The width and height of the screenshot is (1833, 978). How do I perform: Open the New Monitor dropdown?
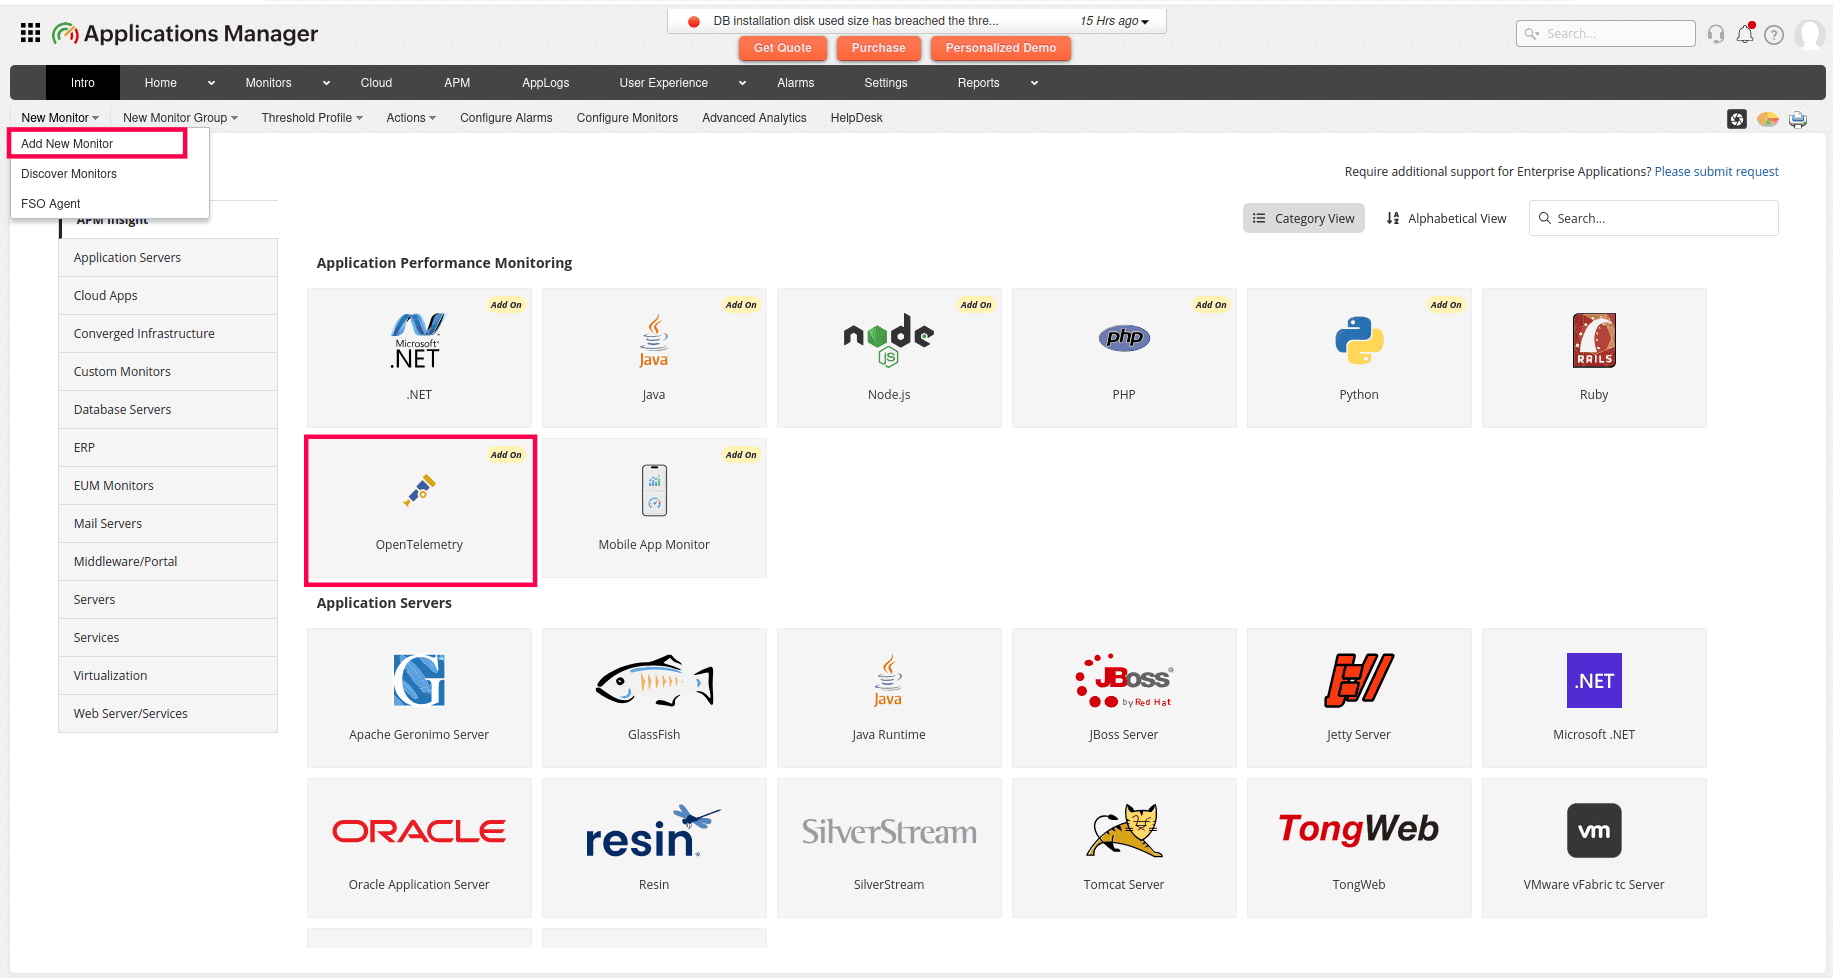[60, 118]
